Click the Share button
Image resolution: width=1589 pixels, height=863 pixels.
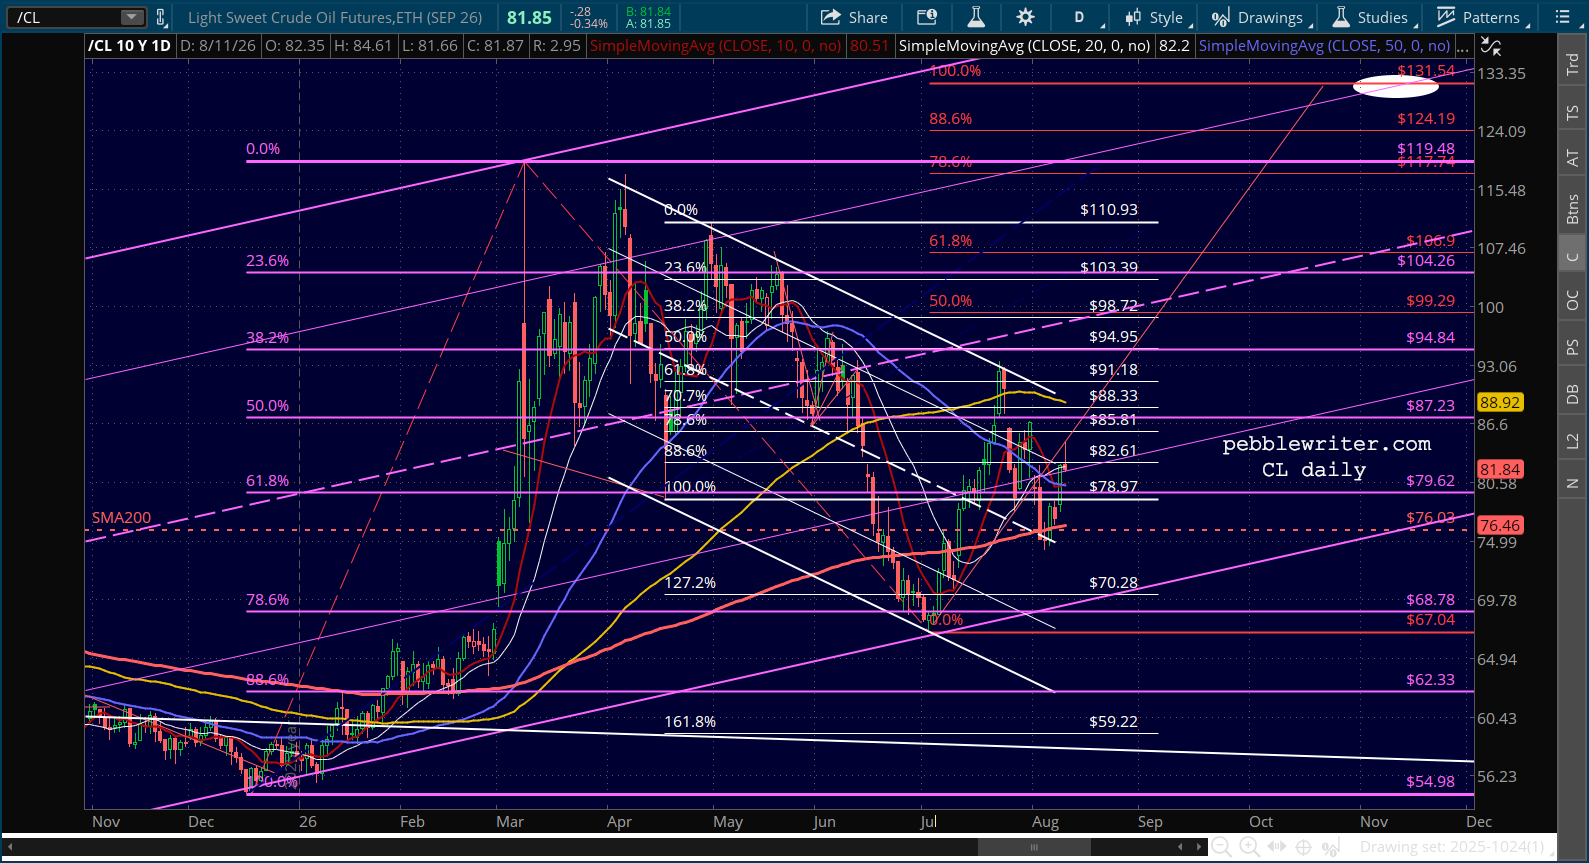click(x=854, y=17)
